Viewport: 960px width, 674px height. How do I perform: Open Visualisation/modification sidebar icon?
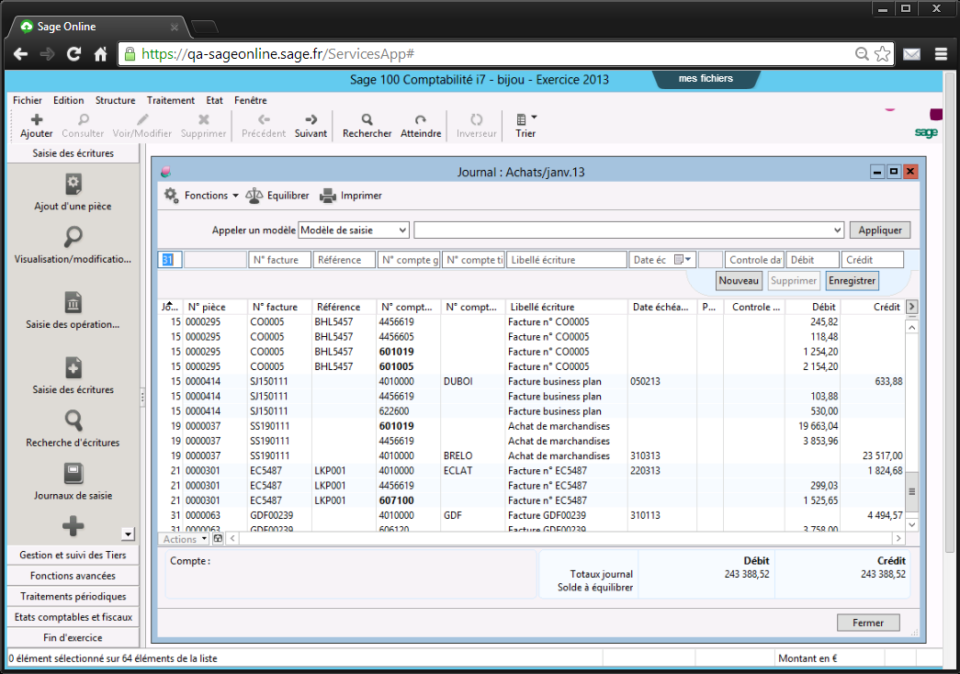coord(73,237)
